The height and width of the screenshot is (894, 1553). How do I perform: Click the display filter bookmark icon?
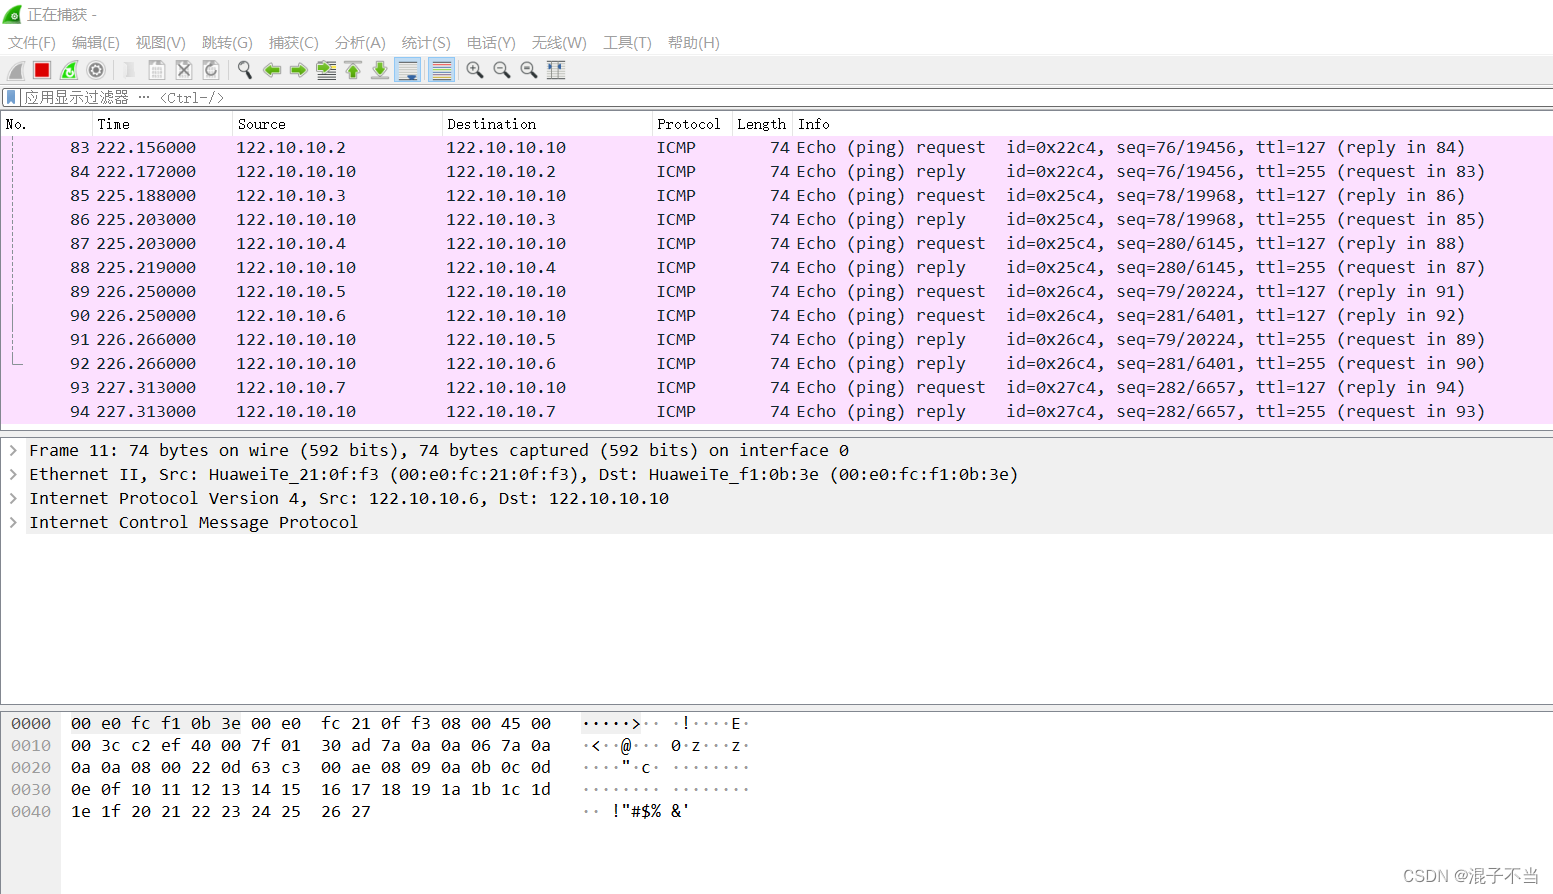click(10, 97)
